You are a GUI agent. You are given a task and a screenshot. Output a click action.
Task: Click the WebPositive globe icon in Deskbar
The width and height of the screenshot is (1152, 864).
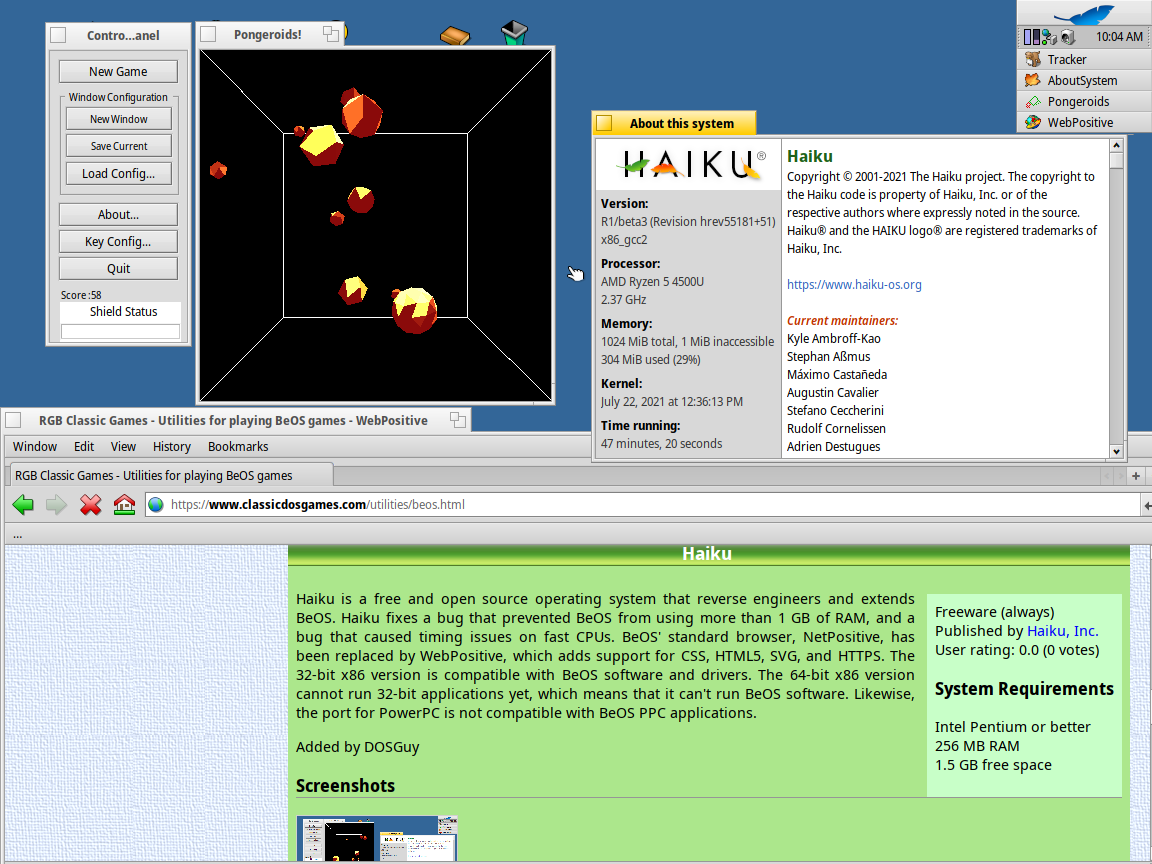pyautogui.click(x=1033, y=123)
